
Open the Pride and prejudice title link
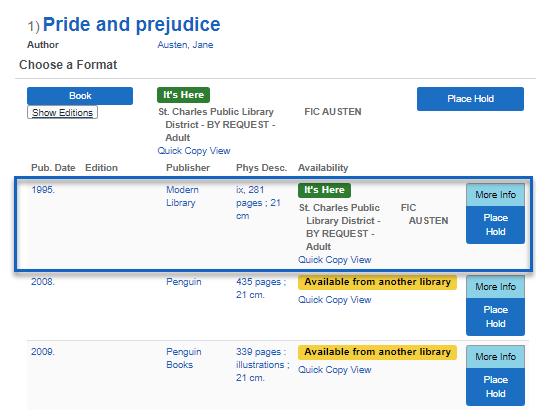132,25
